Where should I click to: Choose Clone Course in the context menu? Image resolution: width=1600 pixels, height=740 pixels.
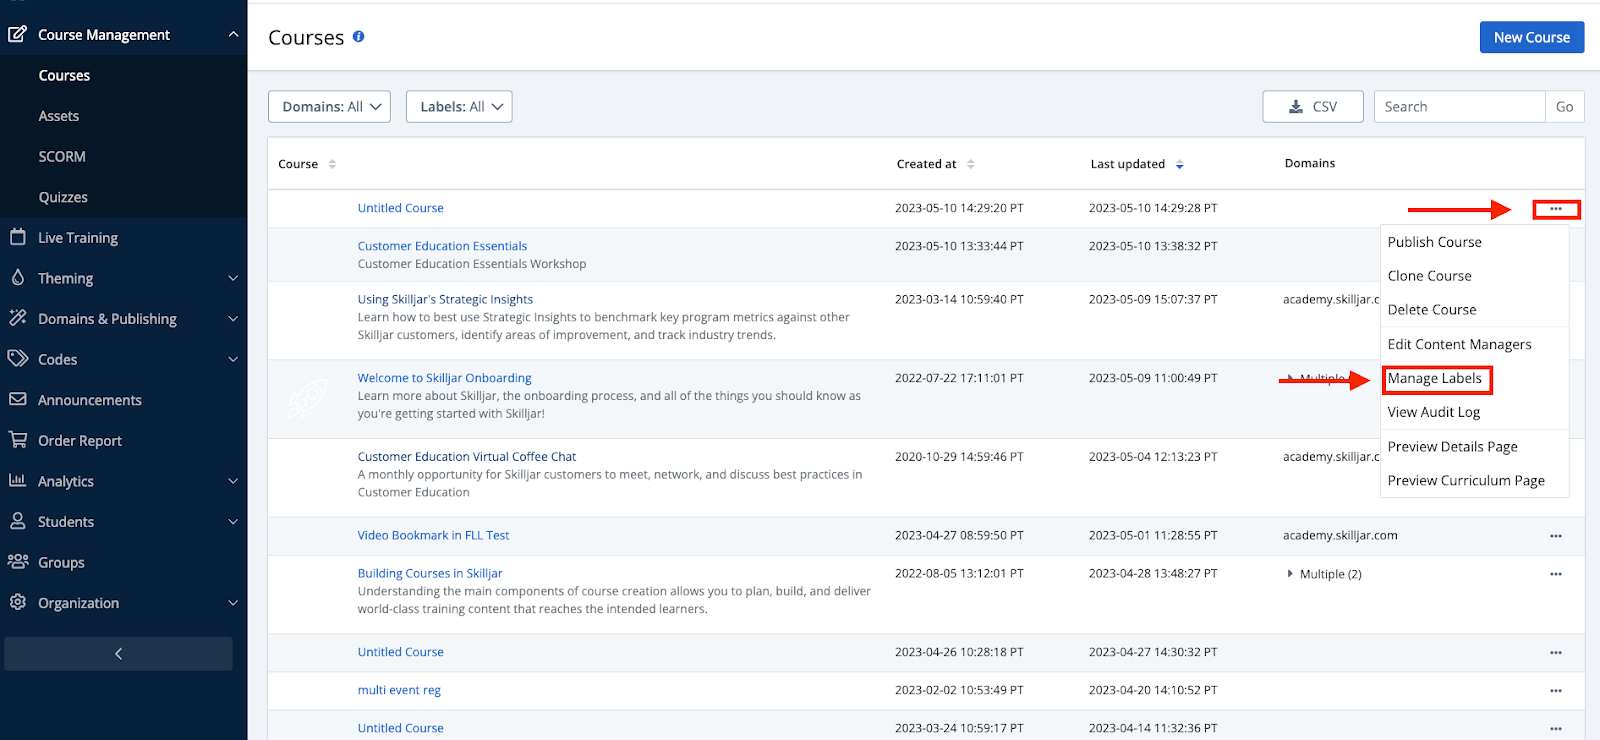[1429, 276]
